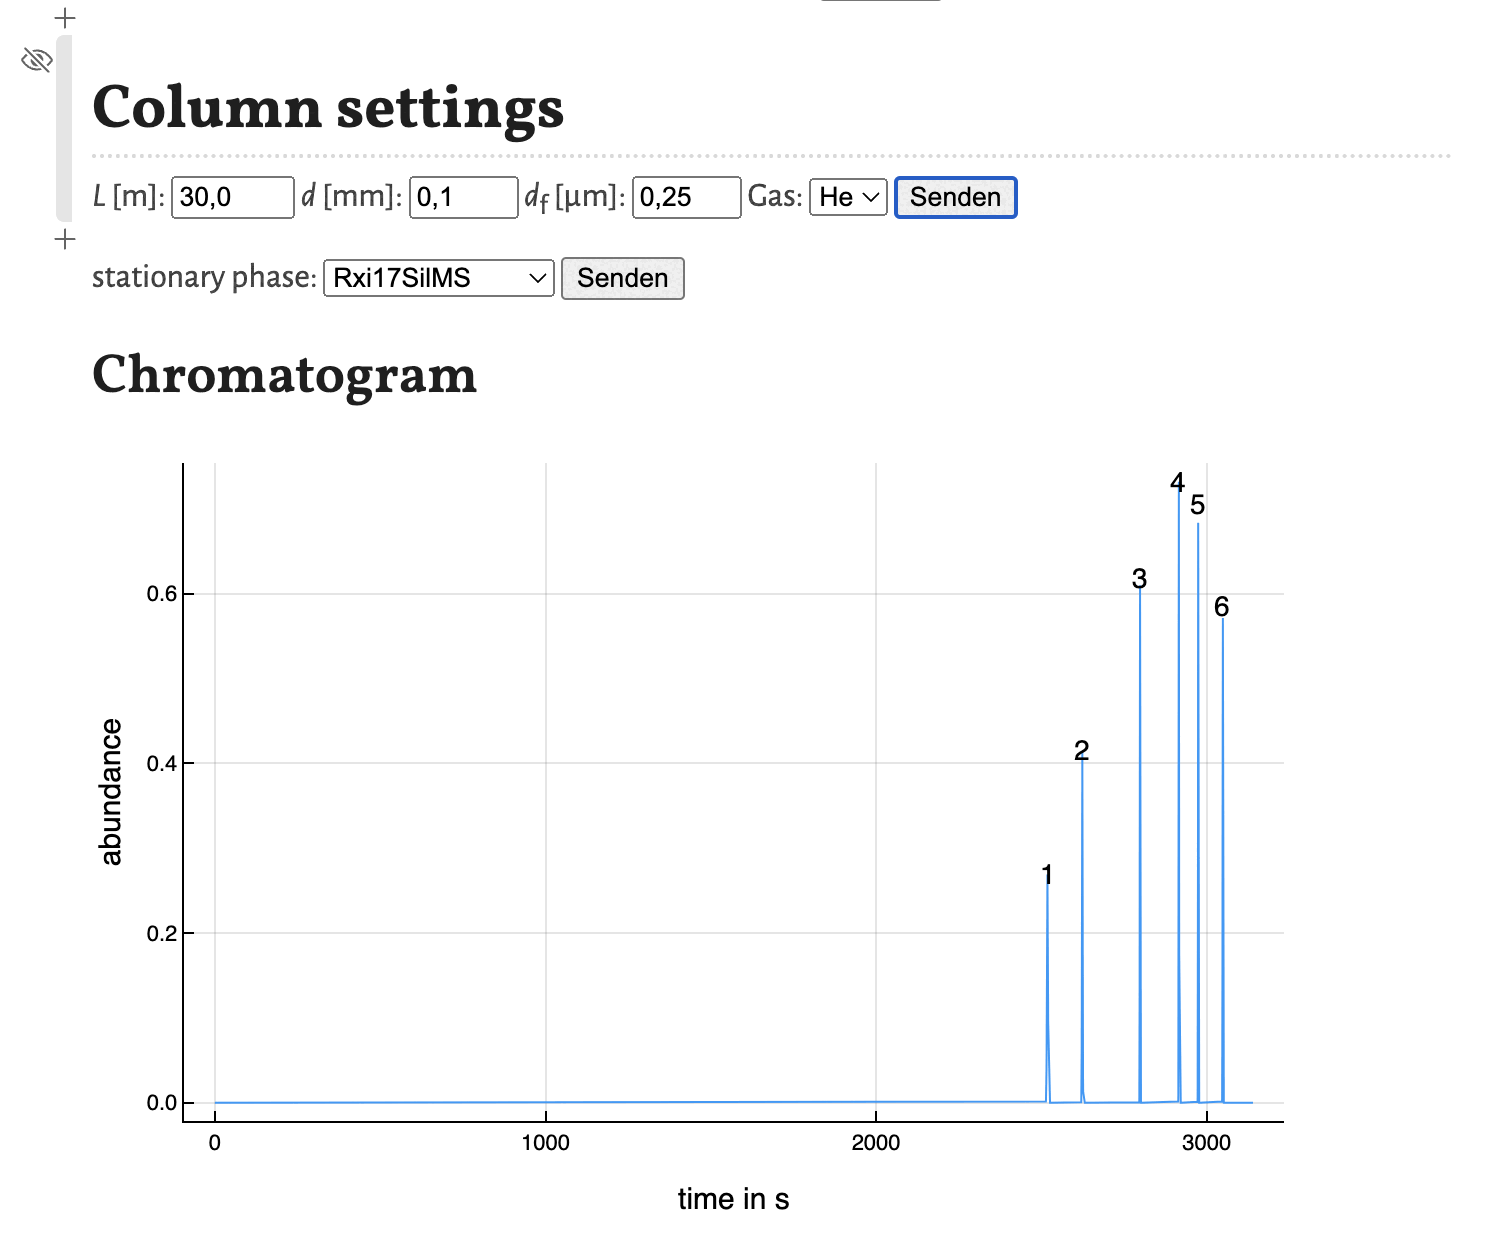This screenshot has height=1242, width=1510.
Task: Select peak label 2 on the plot
Action: [x=1081, y=750]
